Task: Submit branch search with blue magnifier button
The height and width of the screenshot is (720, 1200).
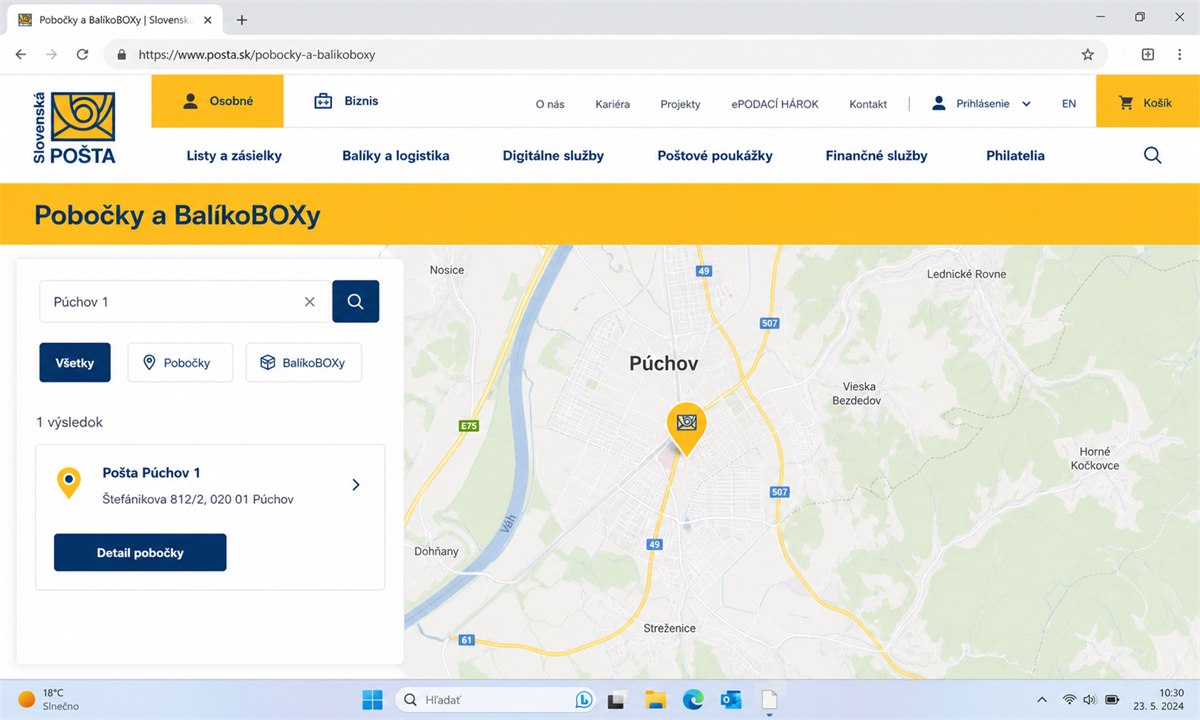Action: [x=355, y=301]
